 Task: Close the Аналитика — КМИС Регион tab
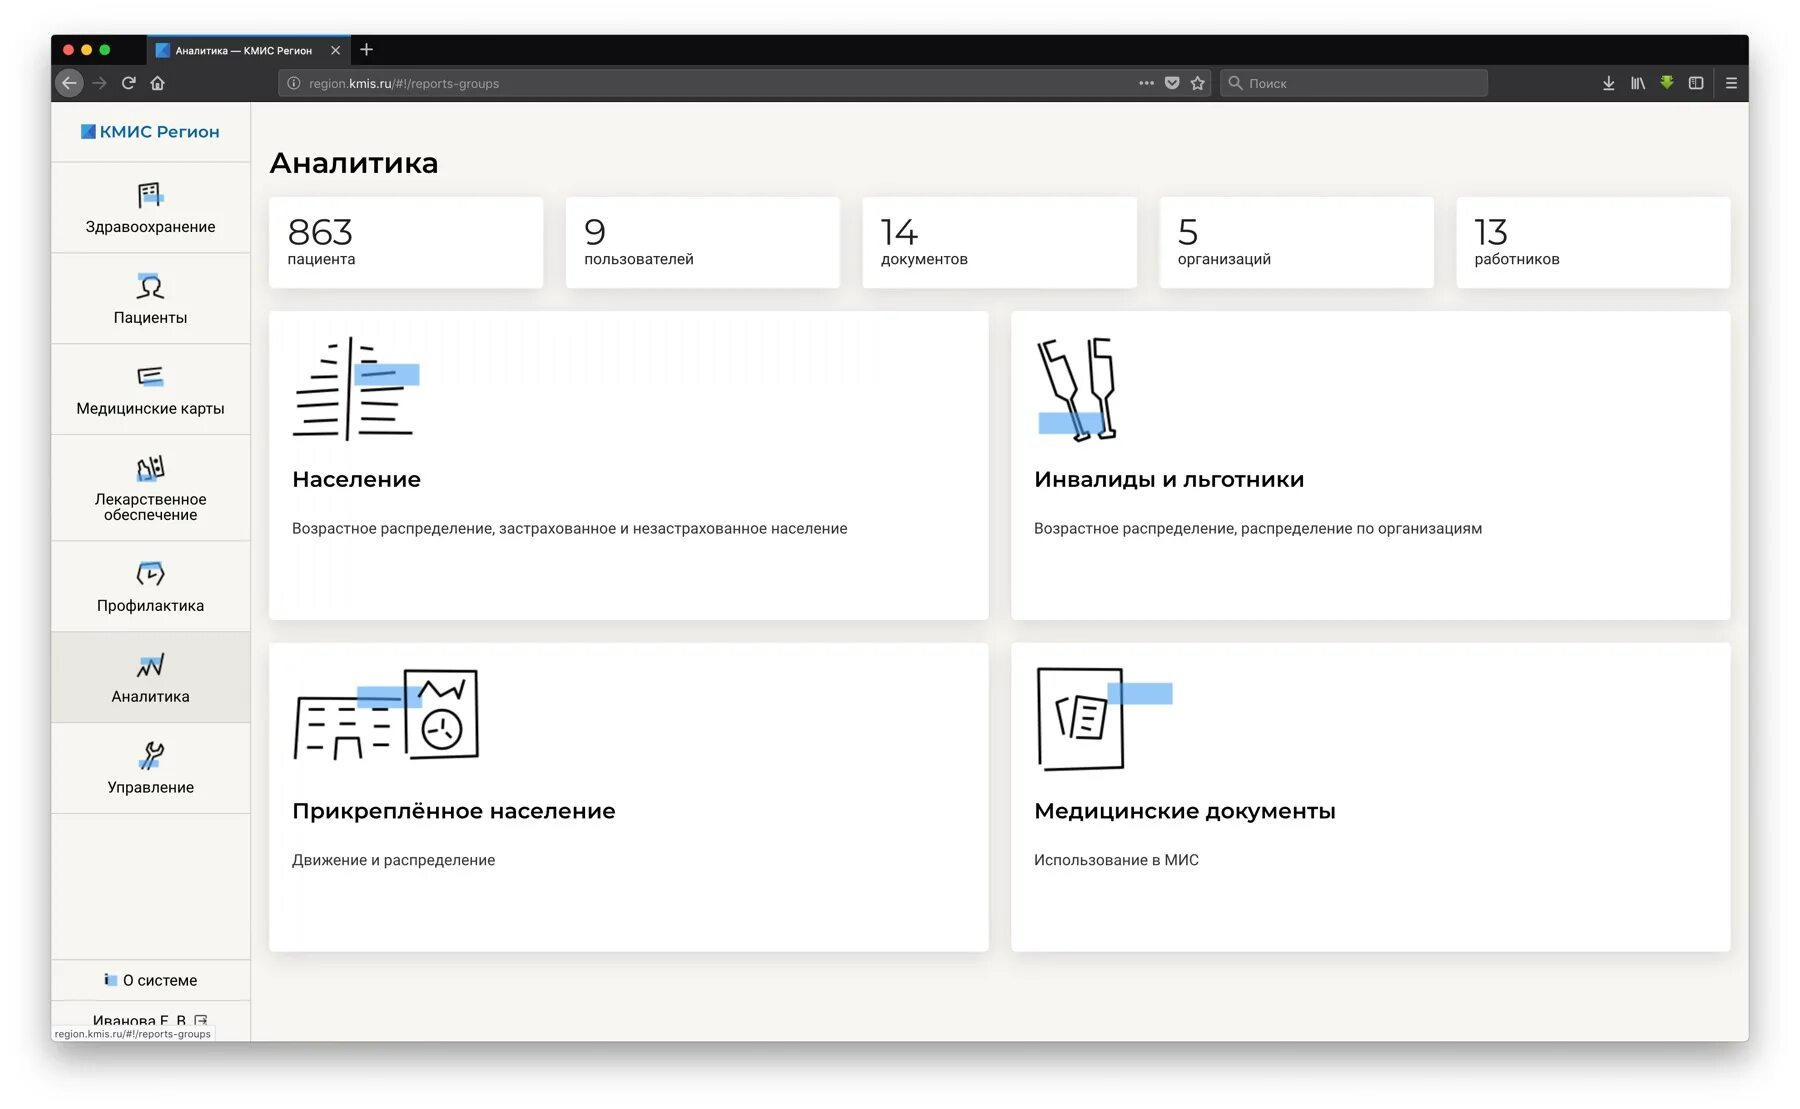click(335, 50)
